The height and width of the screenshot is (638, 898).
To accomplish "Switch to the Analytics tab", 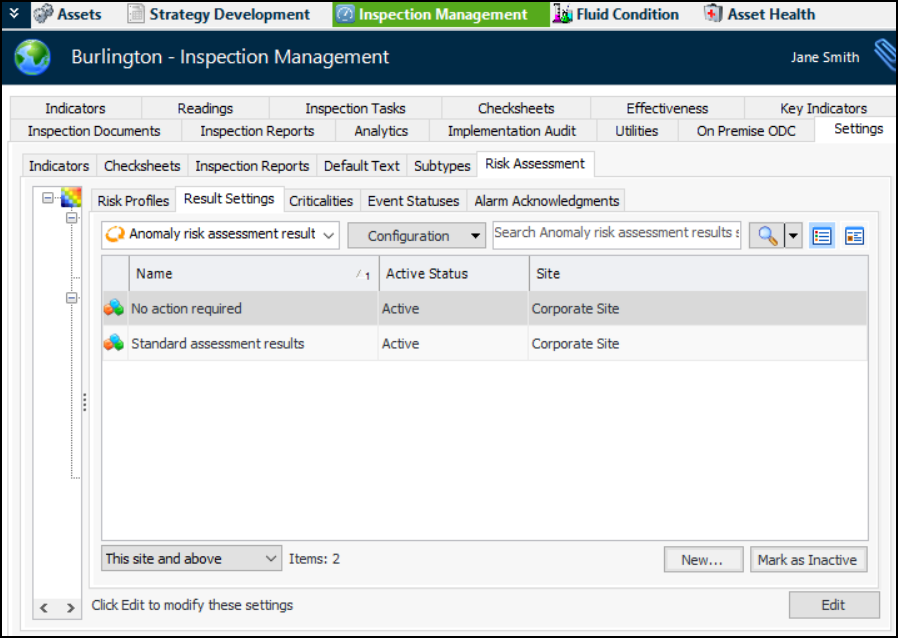I will pos(381,131).
